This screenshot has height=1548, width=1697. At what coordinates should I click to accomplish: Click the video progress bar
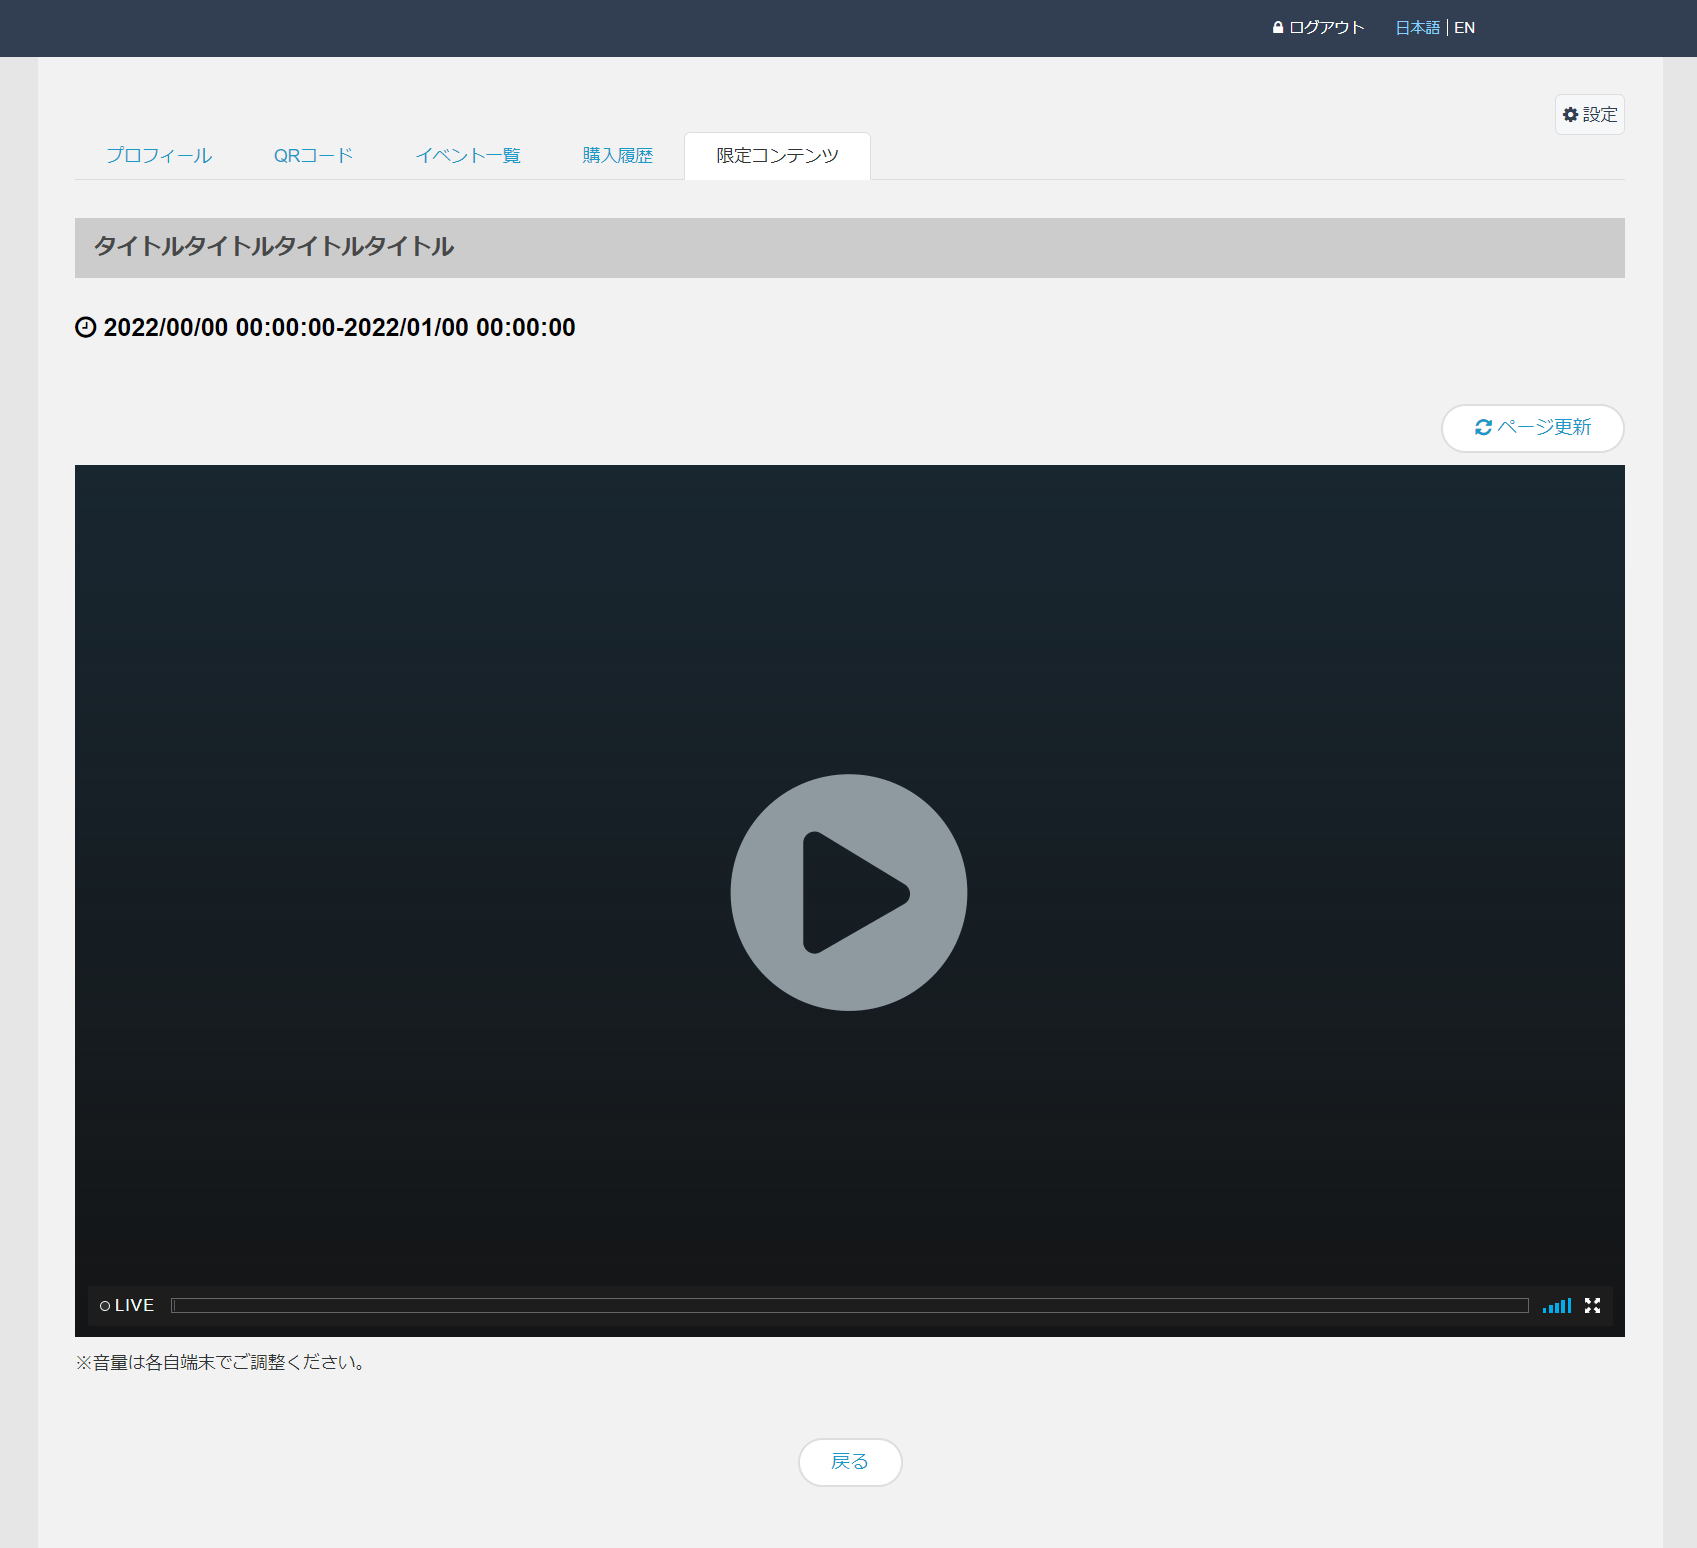[850, 1305]
